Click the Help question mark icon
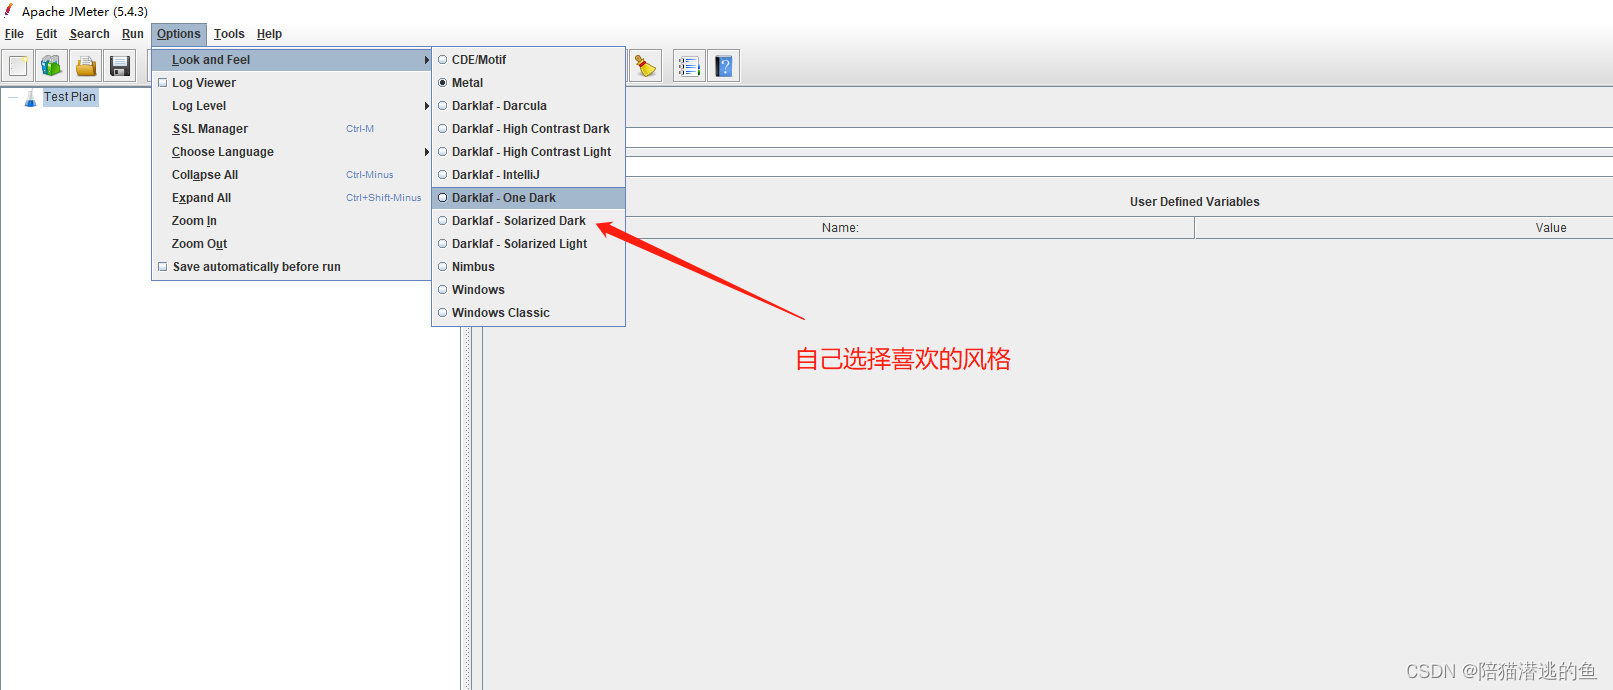Image resolution: width=1613 pixels, height=690 pixels. pos(724,66)
